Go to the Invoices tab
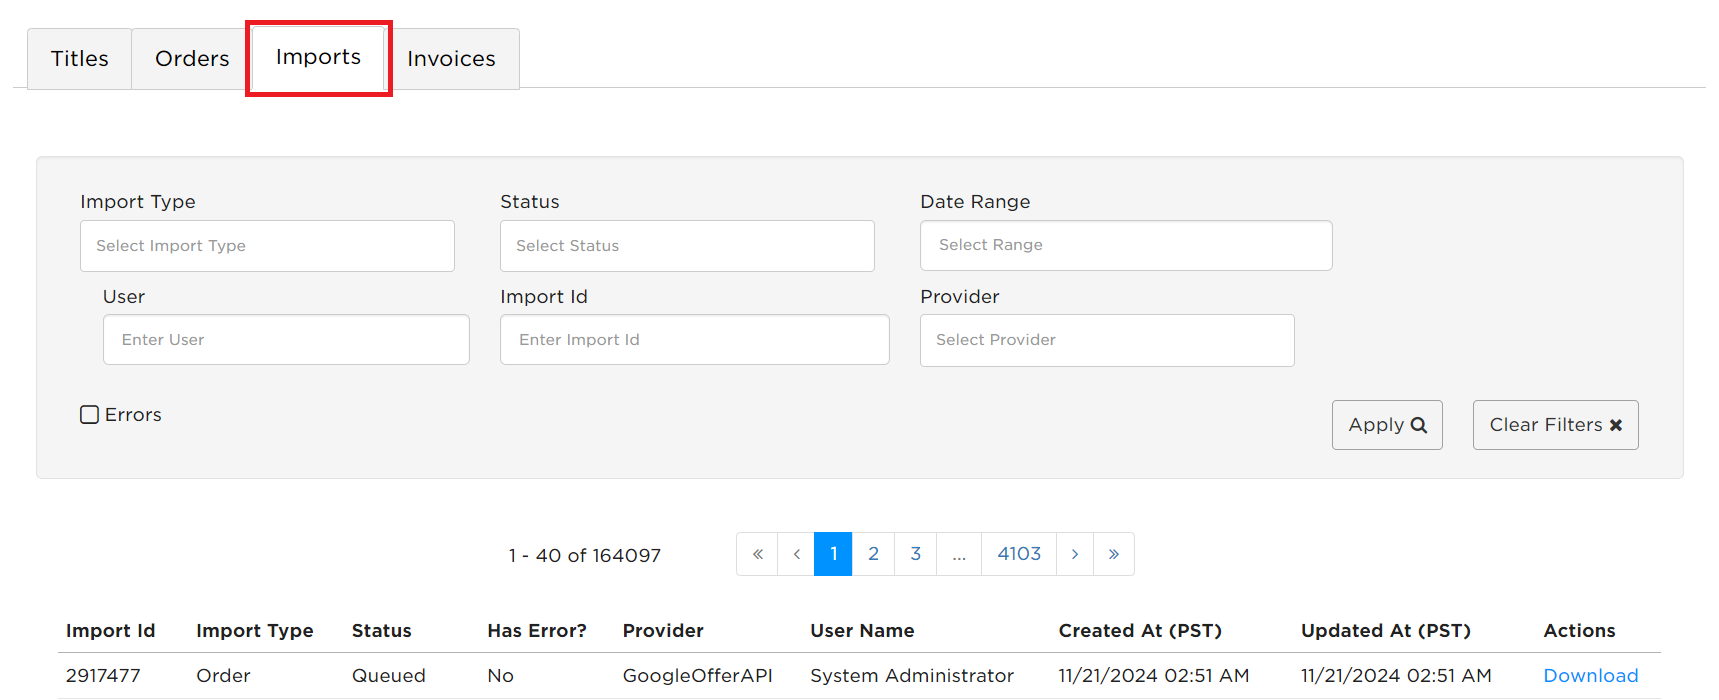This screenshot has height=700, width=1719. tap(451, 59)
